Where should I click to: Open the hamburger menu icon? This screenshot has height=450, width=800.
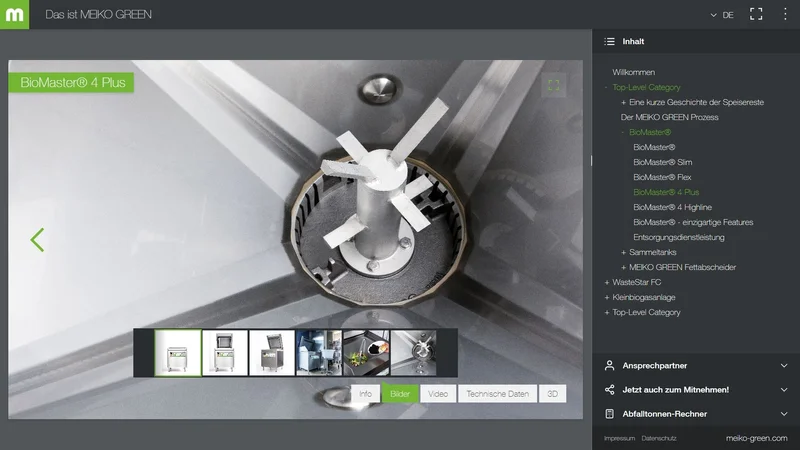pyautogui.click(x=784, y=15)
